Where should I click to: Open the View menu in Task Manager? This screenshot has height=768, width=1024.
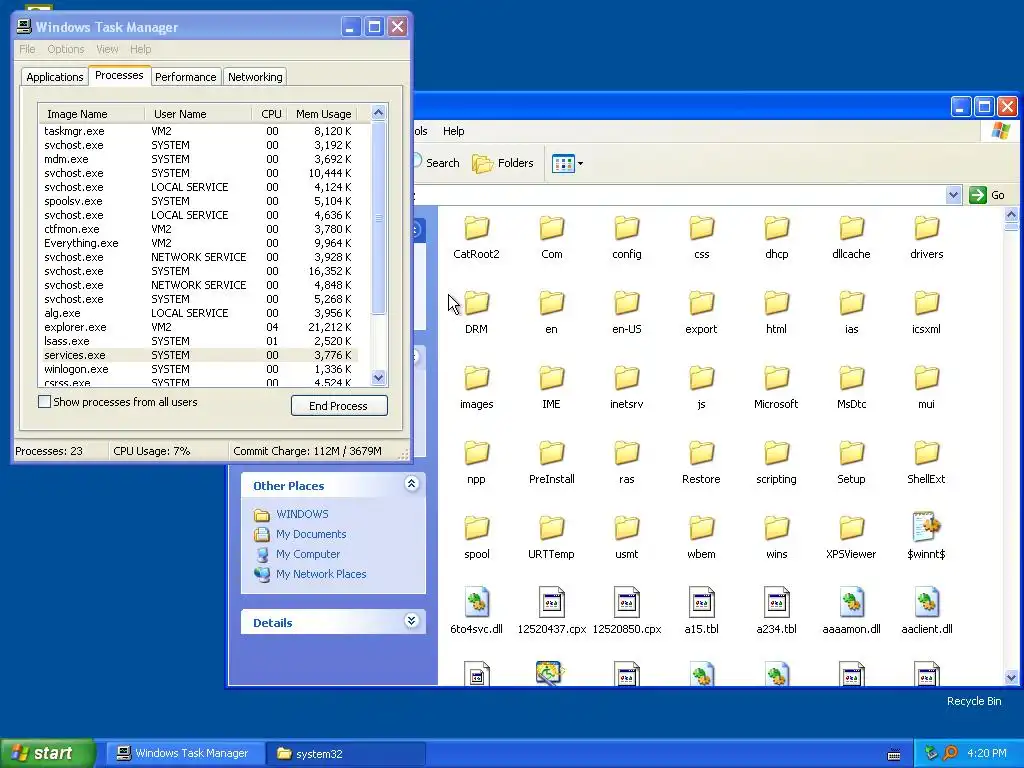107,49
